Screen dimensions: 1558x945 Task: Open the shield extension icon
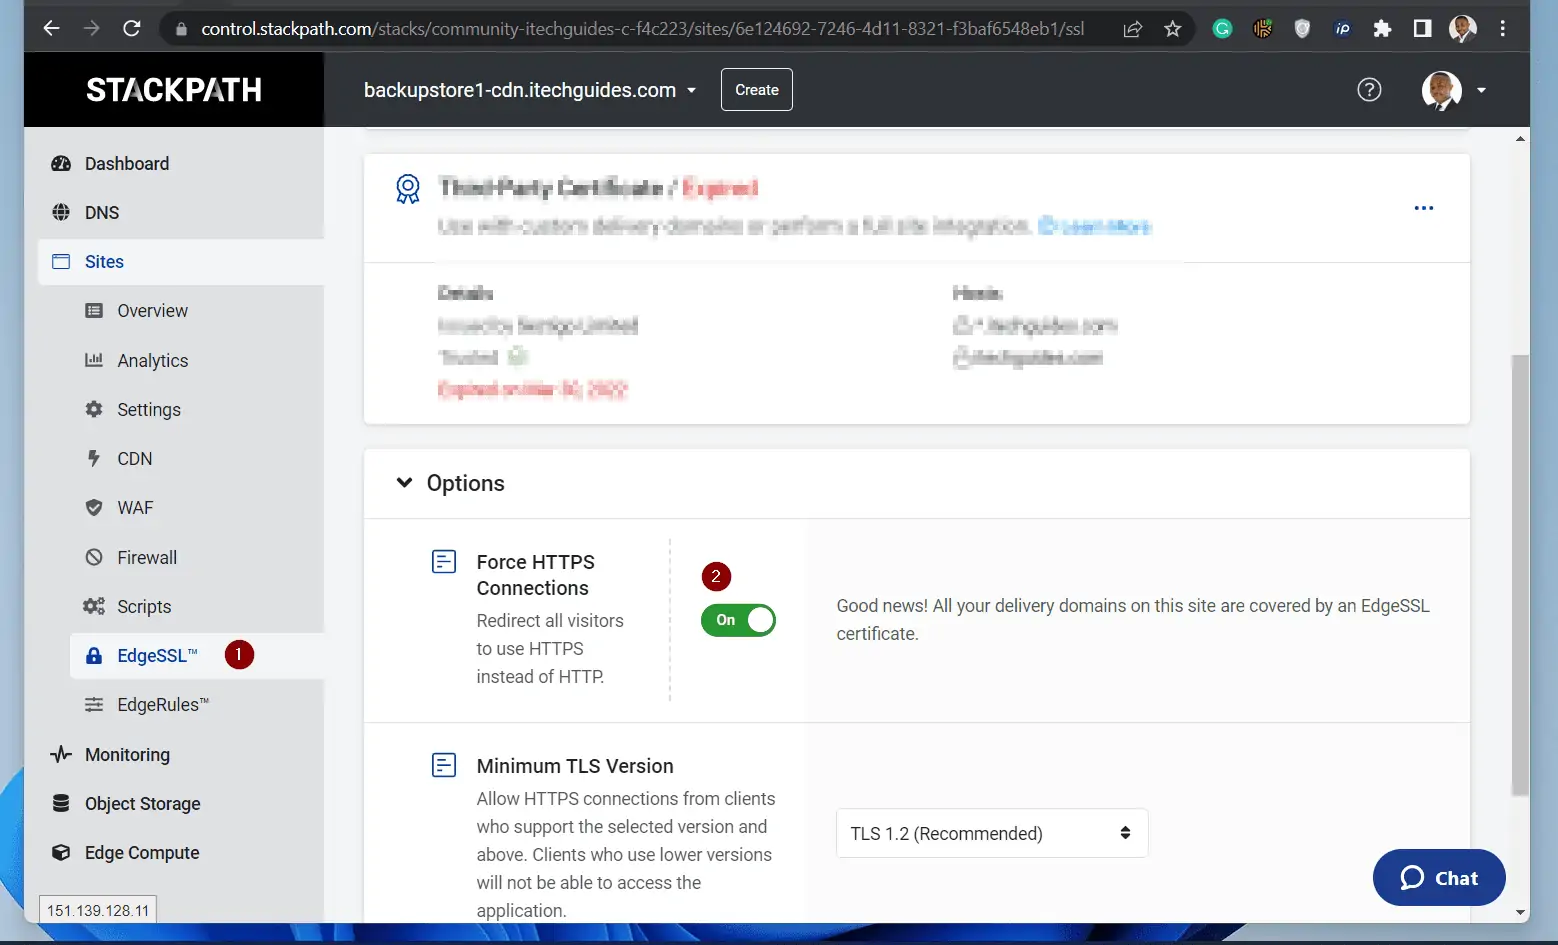1302,29
